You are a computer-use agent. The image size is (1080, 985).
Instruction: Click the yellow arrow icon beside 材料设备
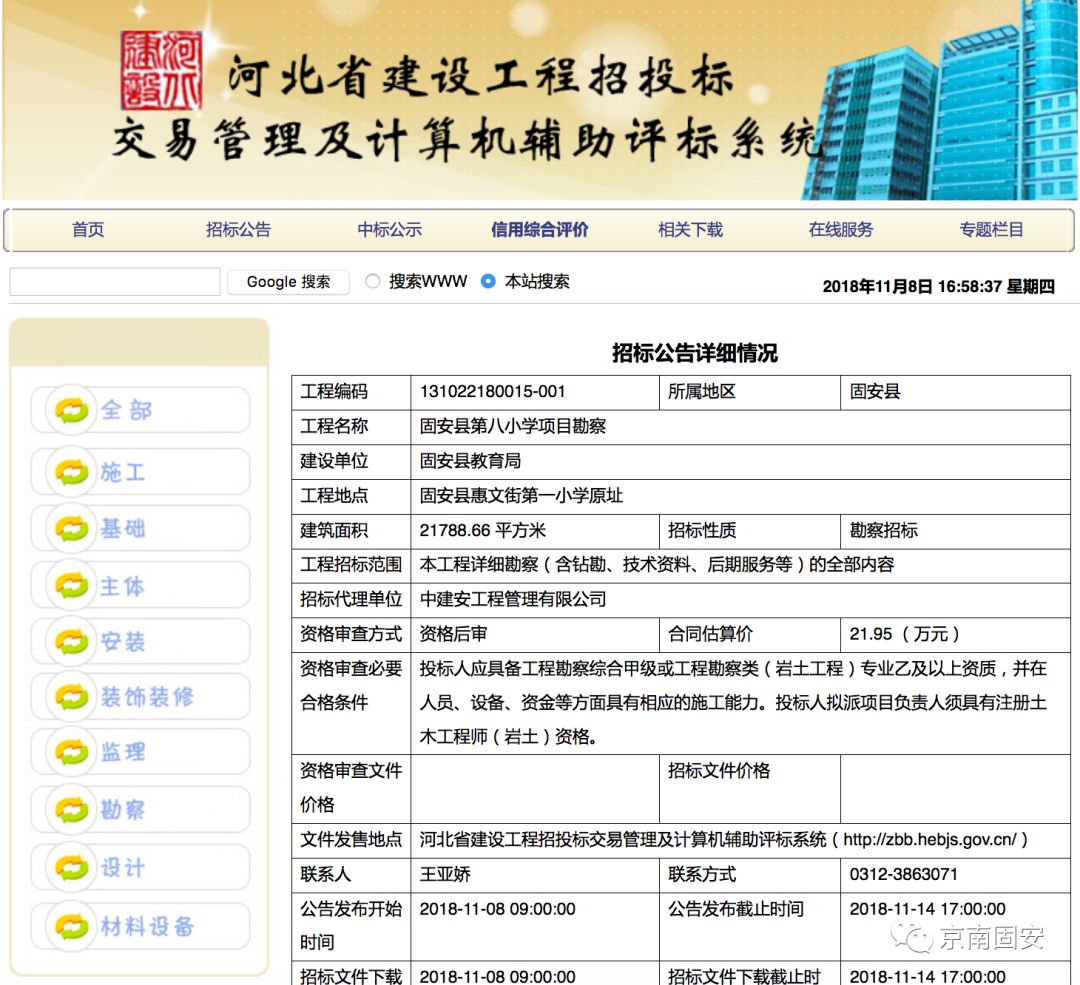pyautogui.click(x=72, y=926)
